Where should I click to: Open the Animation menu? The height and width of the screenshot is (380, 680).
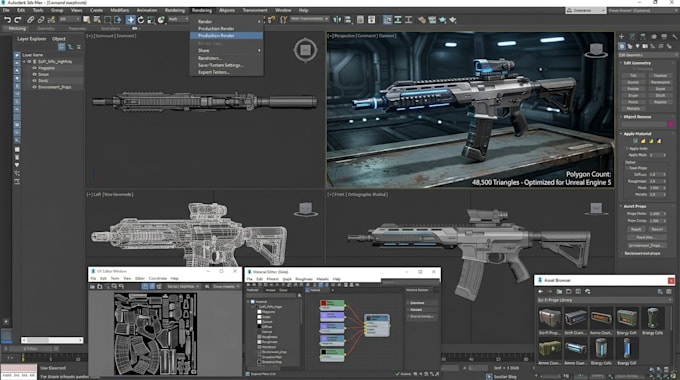(147, 10)
